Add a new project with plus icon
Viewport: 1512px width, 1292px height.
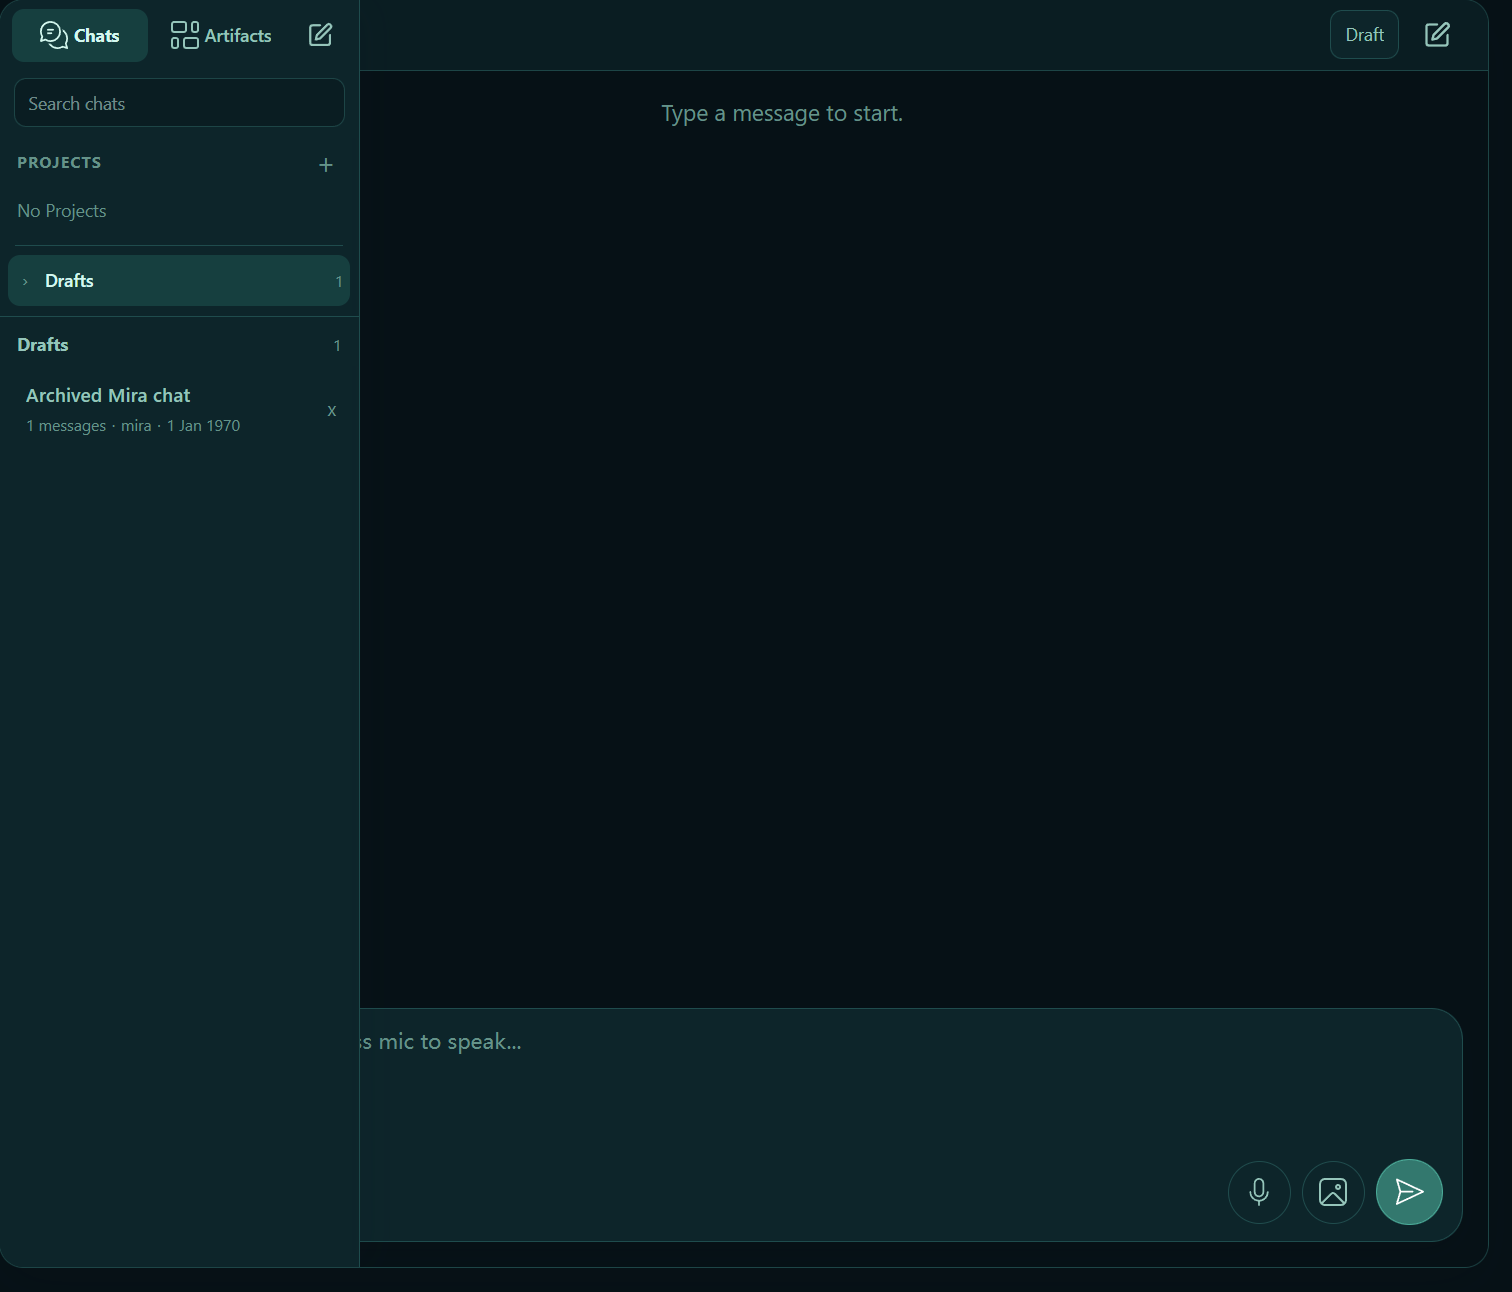click(326, 165)
